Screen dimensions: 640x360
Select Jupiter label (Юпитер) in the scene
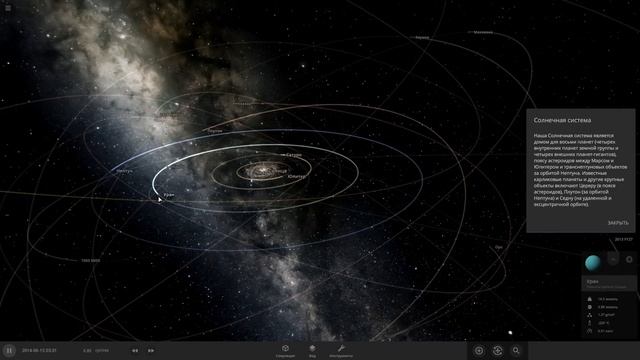296,177
